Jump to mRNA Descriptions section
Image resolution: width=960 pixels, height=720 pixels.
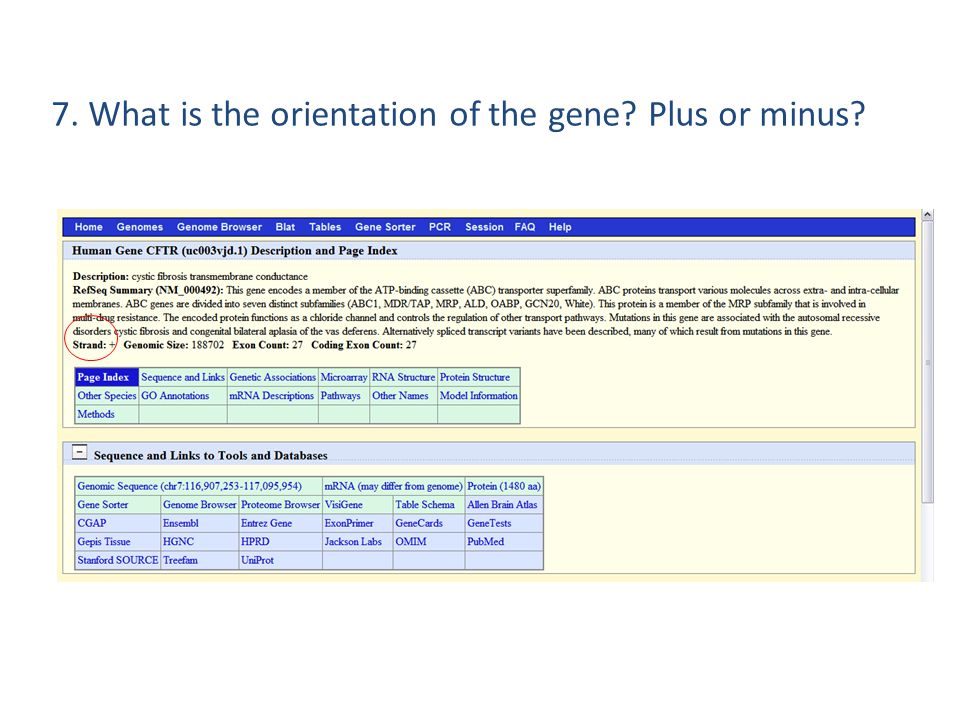[x=271, y=396]
